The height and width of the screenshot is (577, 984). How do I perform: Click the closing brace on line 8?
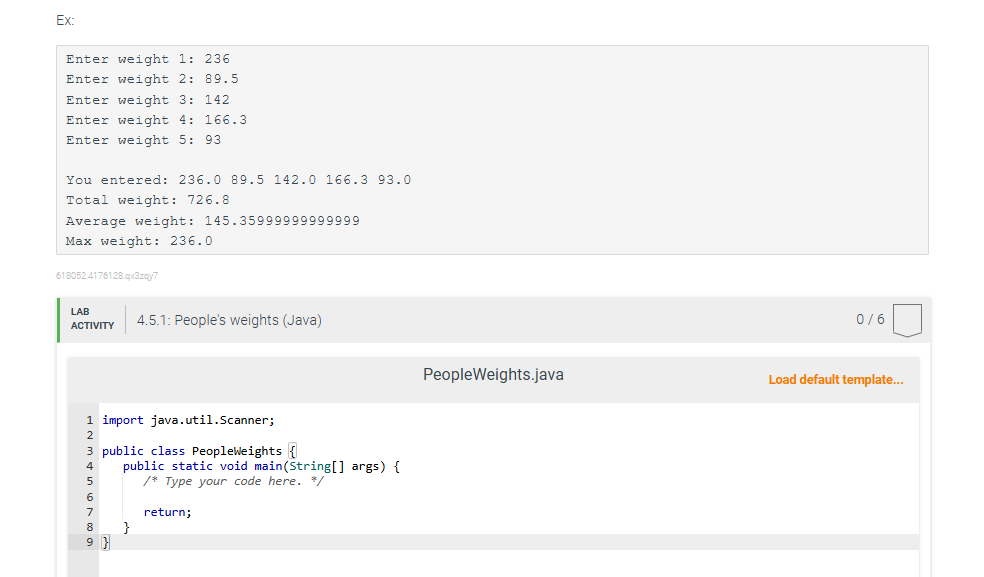(x=126, y=527)
